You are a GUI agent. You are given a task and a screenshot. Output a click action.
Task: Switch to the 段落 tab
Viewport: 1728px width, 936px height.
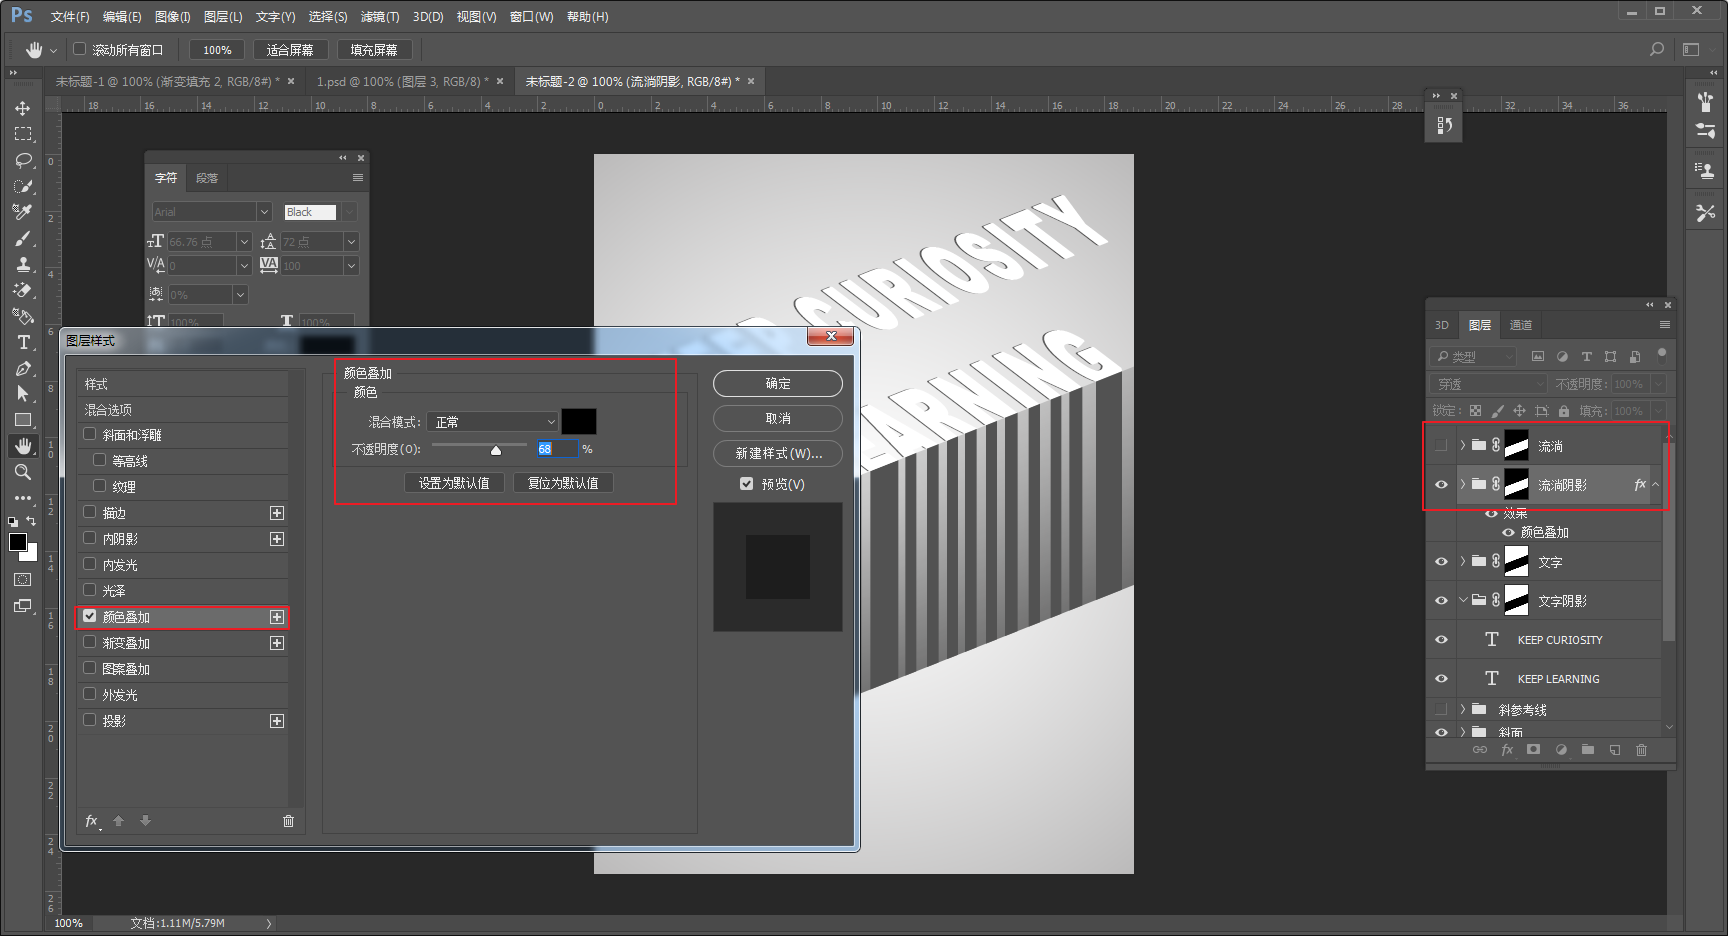tap(207, 178)
